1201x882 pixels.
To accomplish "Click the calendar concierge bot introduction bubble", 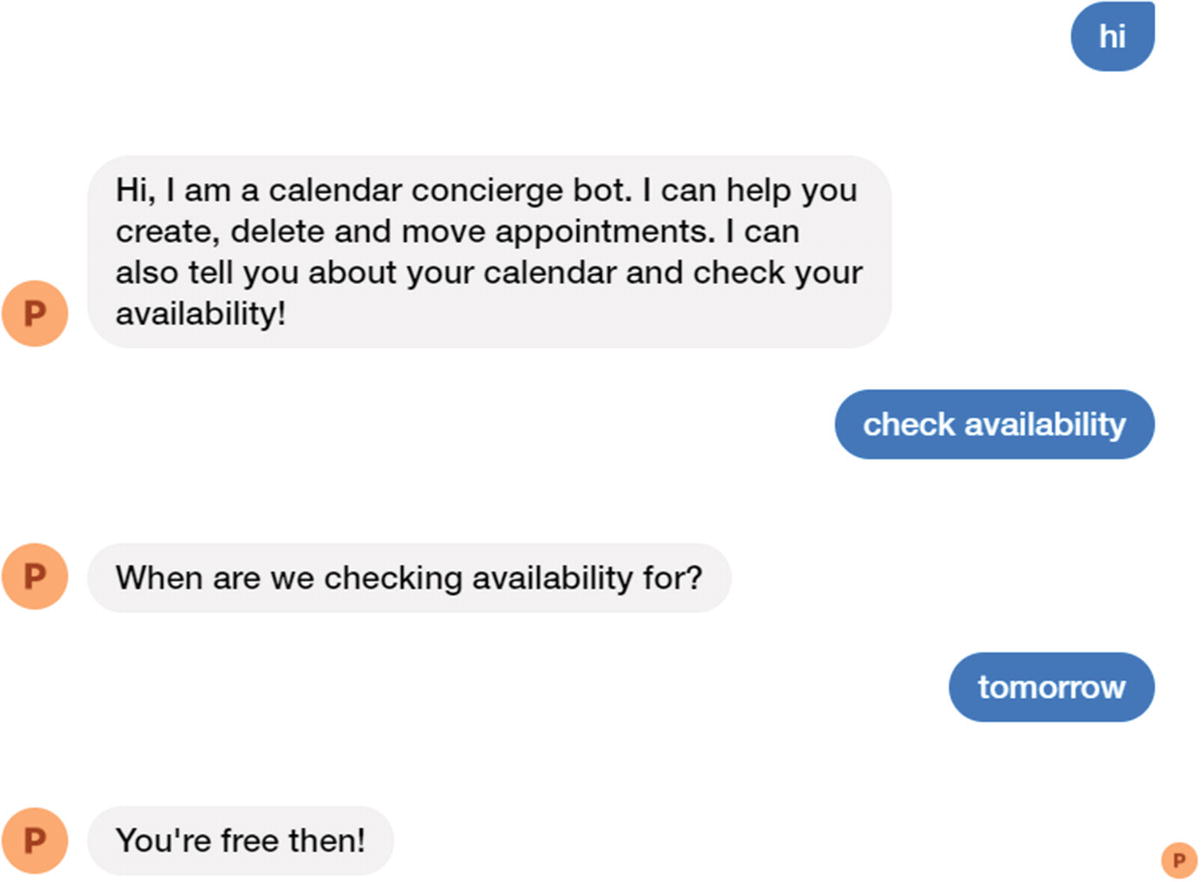I will 489,251.
